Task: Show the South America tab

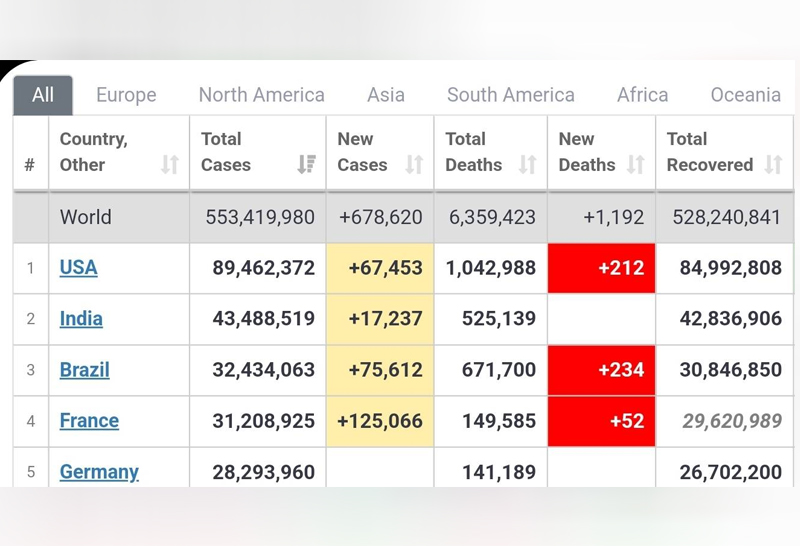Action: tap(510, 95)
